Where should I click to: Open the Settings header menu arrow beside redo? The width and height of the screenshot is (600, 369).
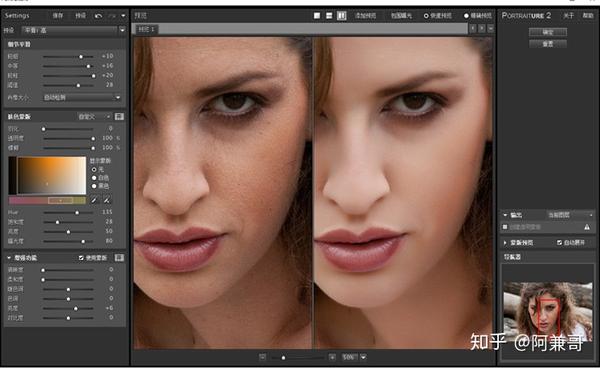(x=123, y=16)
